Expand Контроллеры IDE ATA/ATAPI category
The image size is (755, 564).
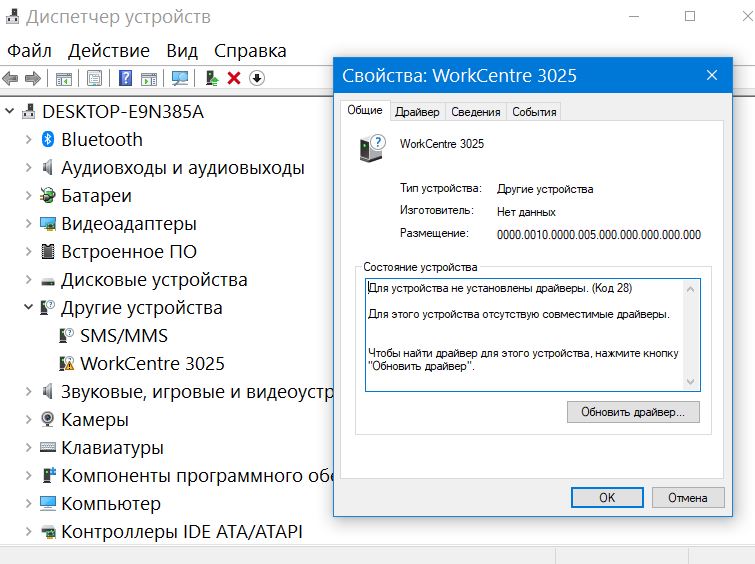pyautogui.click(x=28, y=531)
